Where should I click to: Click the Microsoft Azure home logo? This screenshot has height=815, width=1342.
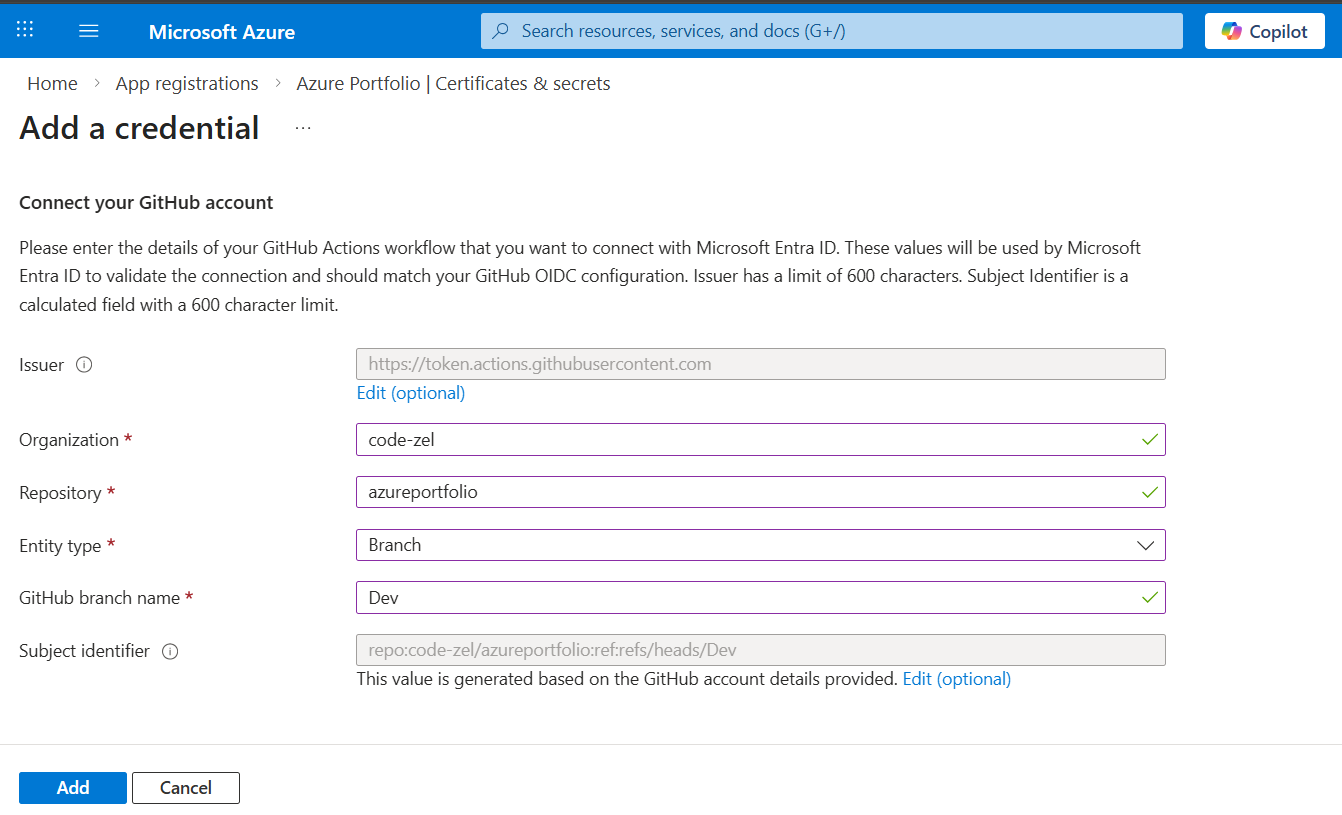point(221,31)
